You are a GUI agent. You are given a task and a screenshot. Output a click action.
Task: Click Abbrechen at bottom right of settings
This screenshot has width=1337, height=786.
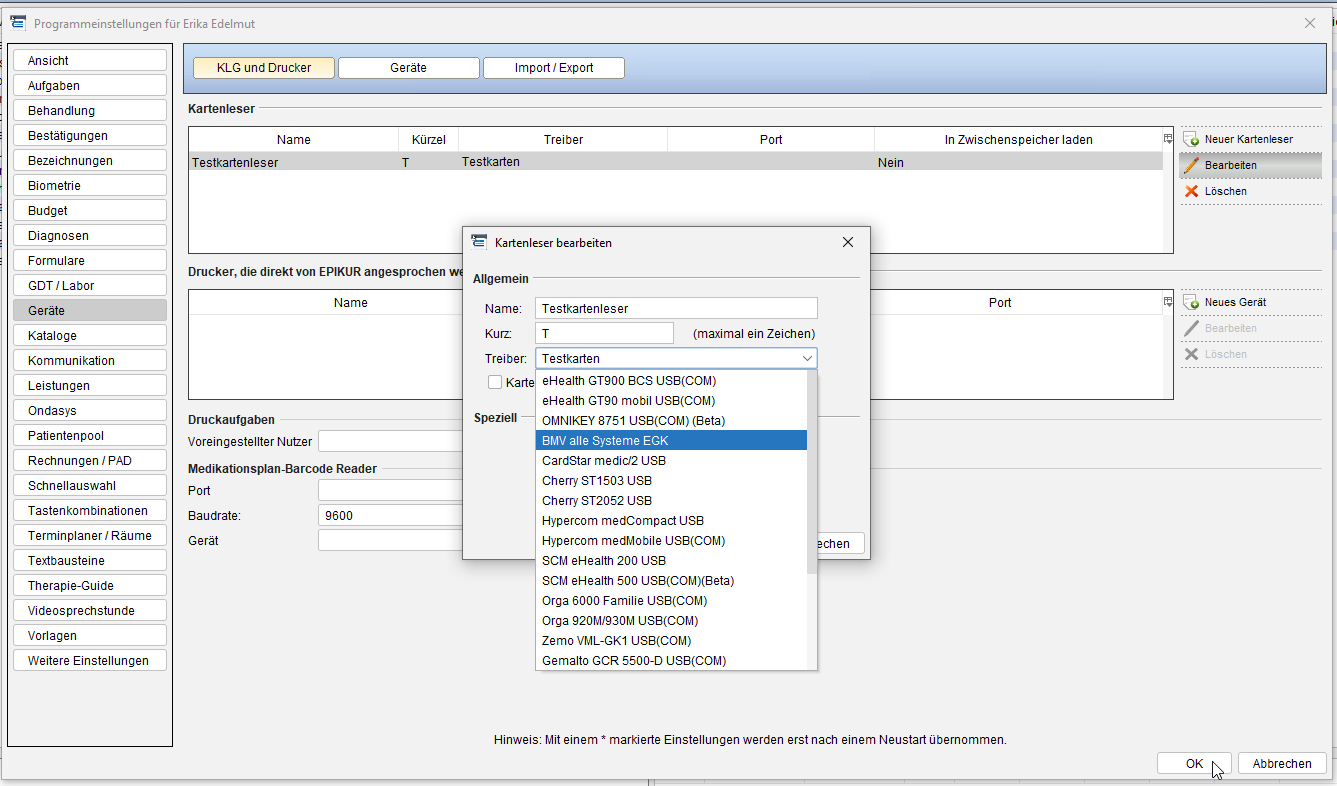(x=1282, y=763)
